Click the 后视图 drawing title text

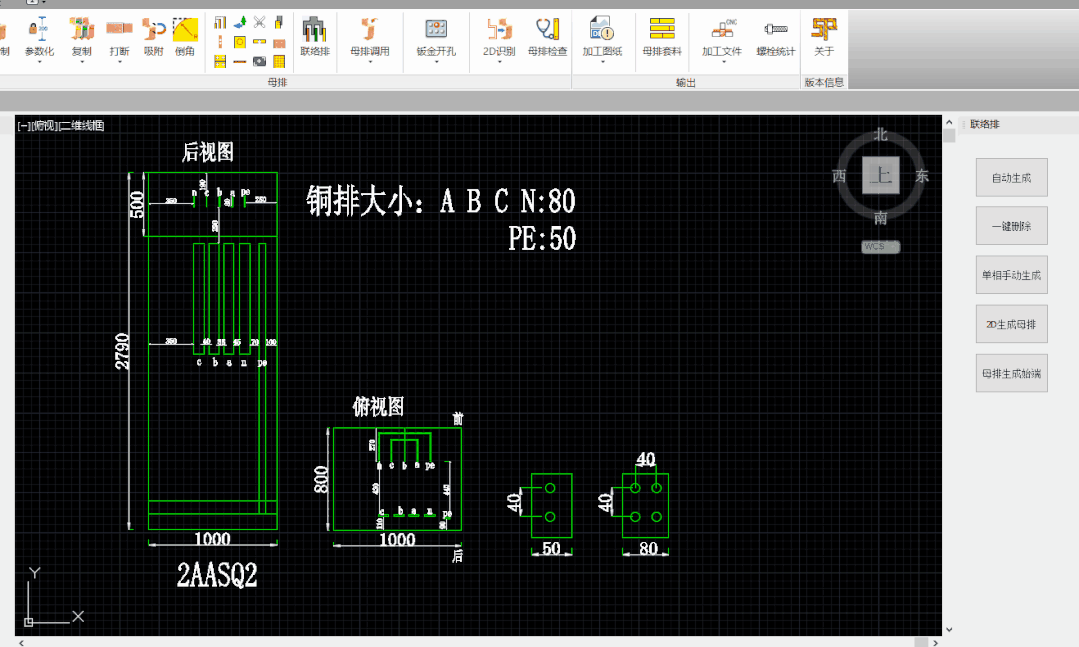[208, 151]
